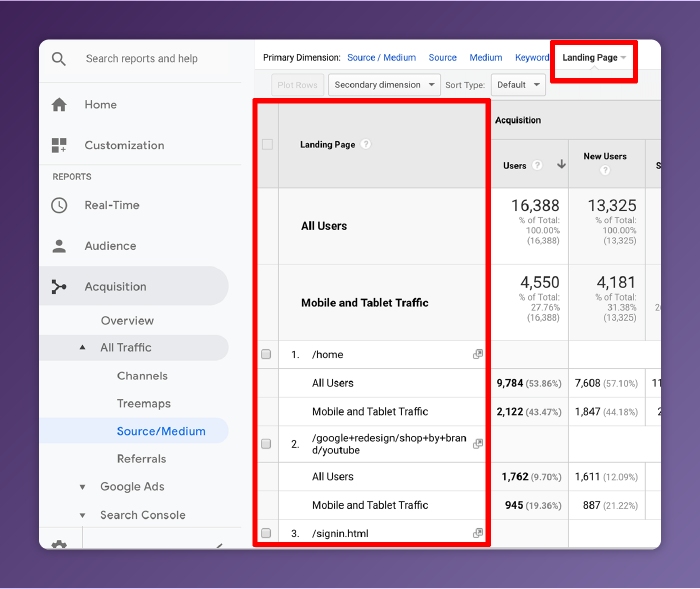700x589 pixels.
Task: Open /home page in new window icon
Action: point(478,354)
